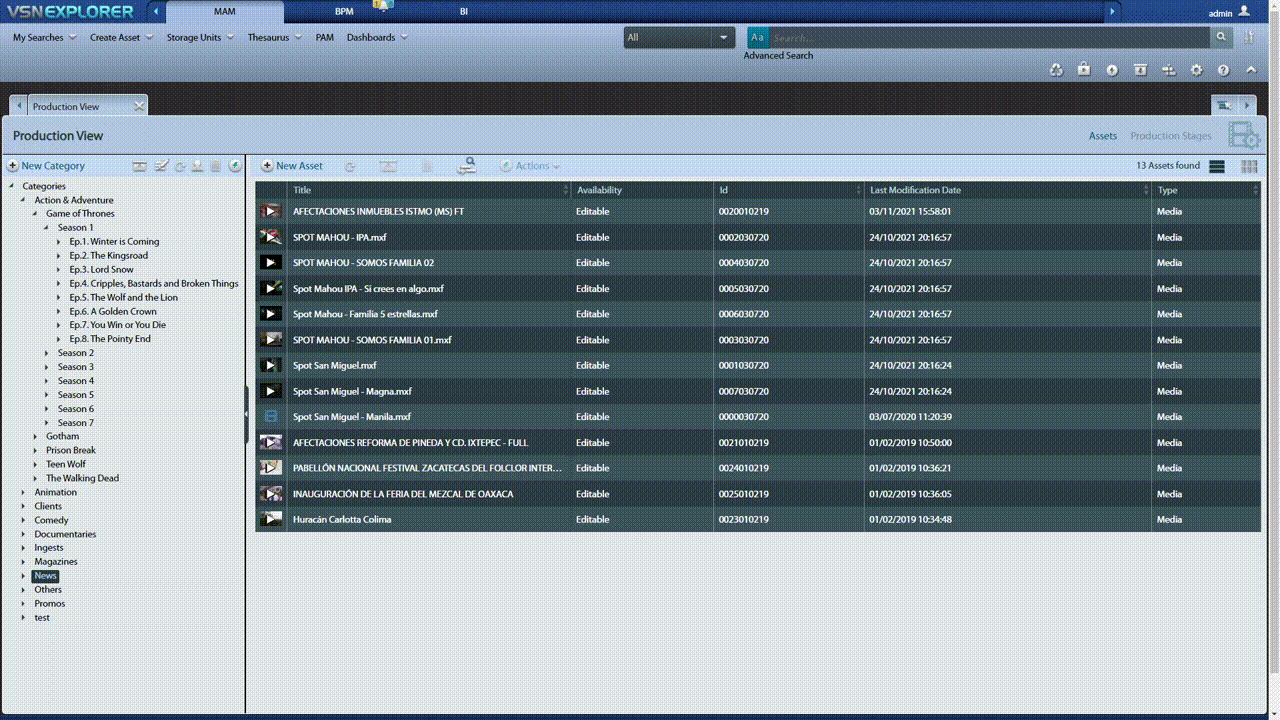
Task: Select the Promos category
Action: point(50,604)
